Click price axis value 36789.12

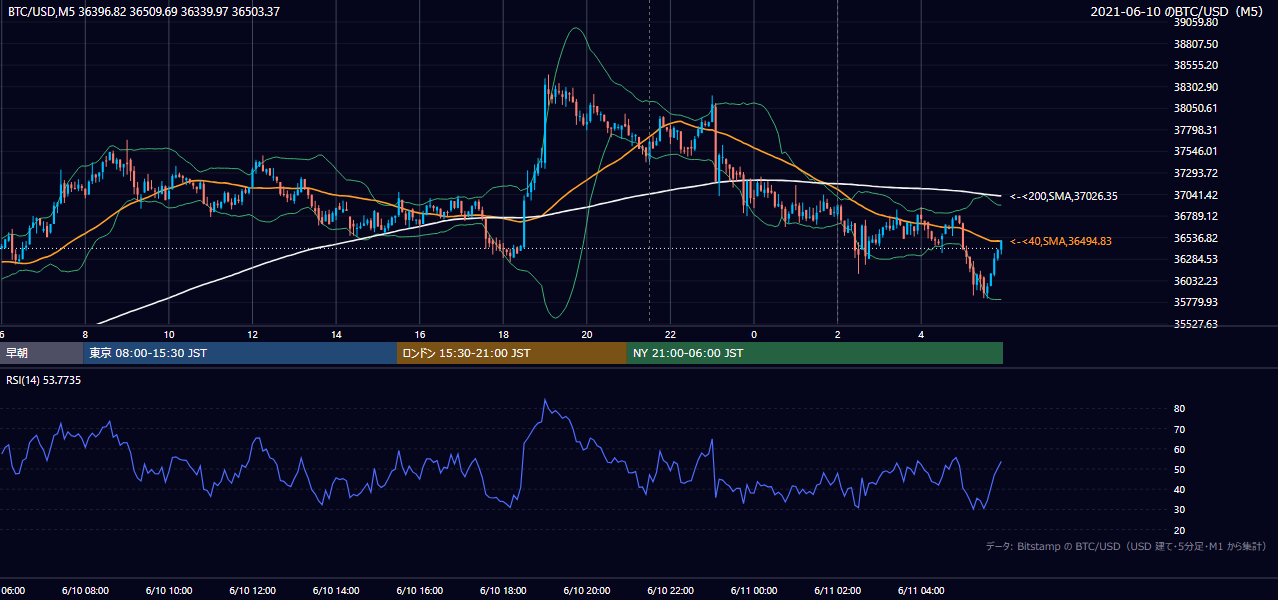click(1195, 216)
